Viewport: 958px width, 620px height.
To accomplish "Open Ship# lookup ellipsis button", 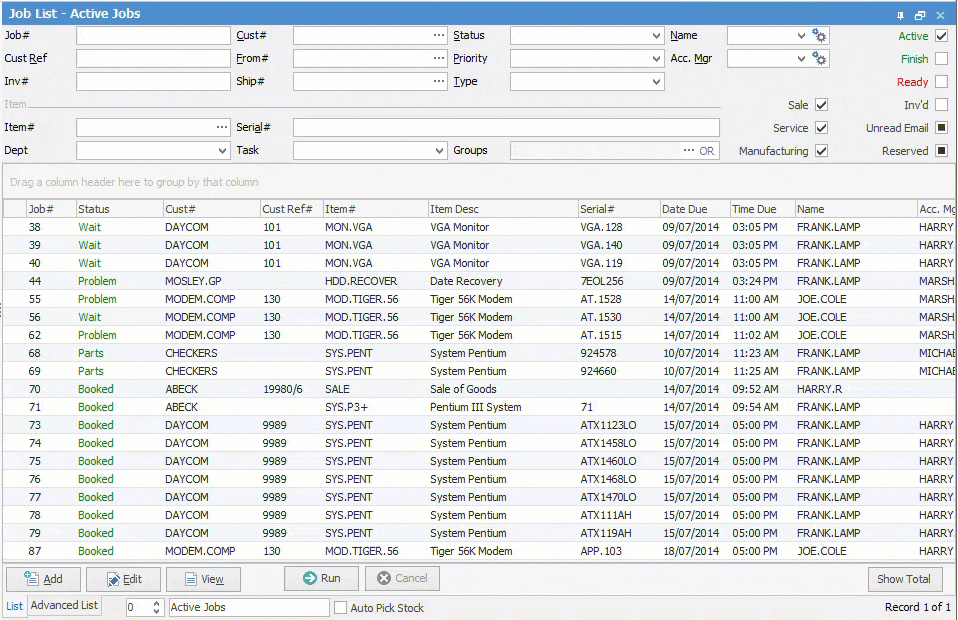I will point(438,82).
